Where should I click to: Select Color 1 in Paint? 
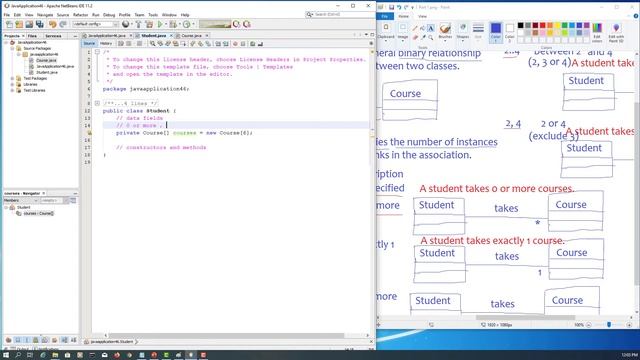(496, 33)
